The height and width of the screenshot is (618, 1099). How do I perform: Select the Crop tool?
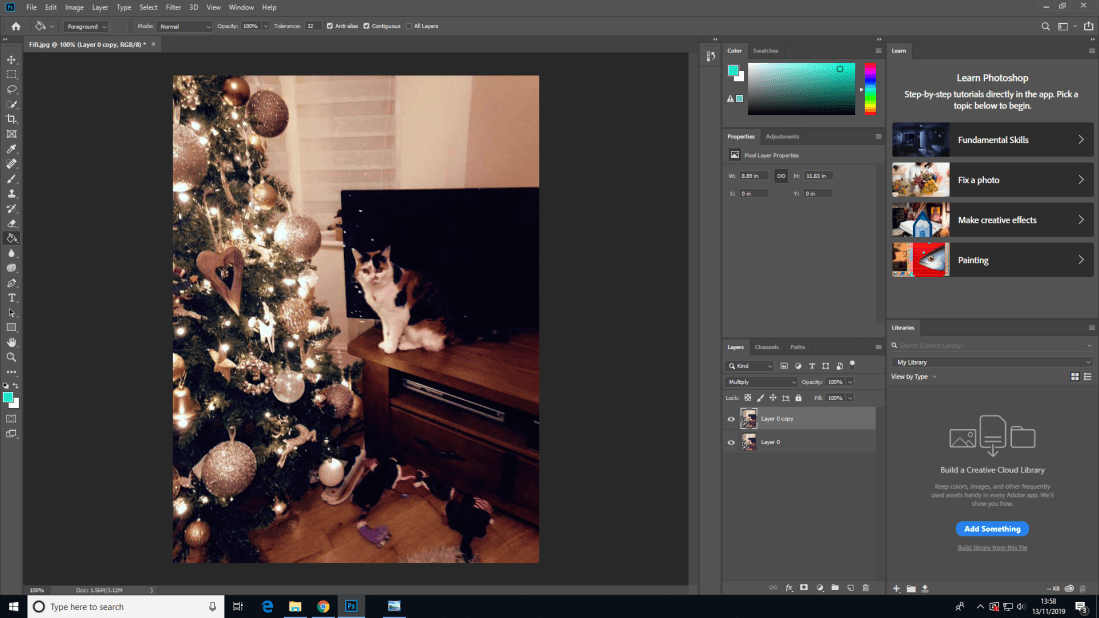pos(12,119)
